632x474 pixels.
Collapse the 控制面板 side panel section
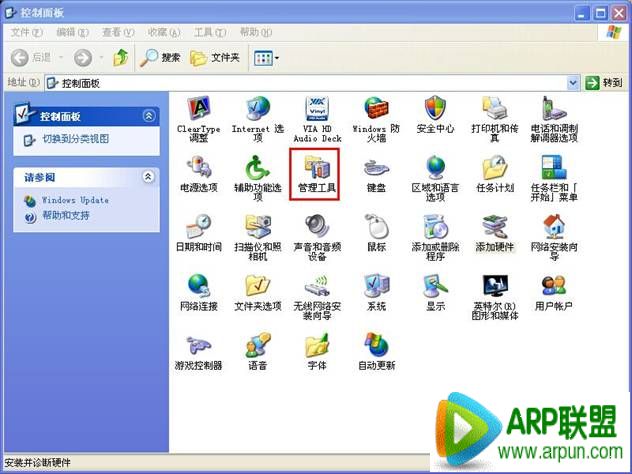coord(148,116)
